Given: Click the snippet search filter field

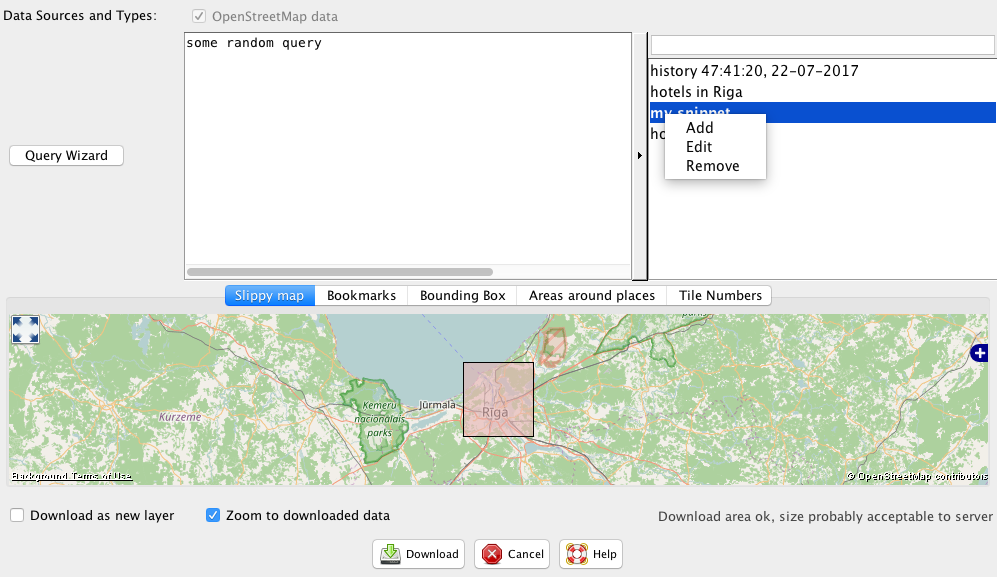Looking at the screenshot, I should (x=822, y=45).
